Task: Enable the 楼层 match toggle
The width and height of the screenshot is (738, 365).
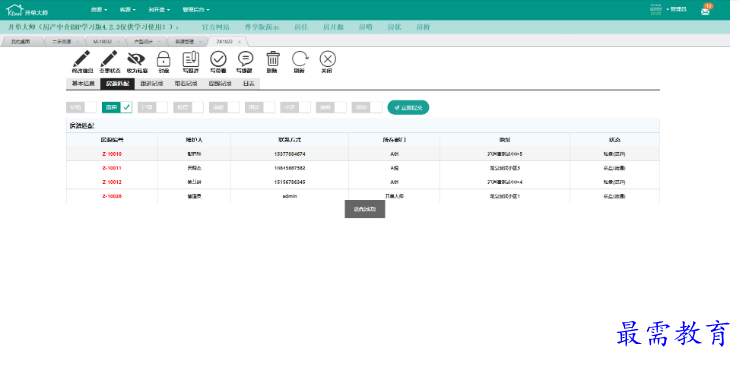Action: point(189,107)
